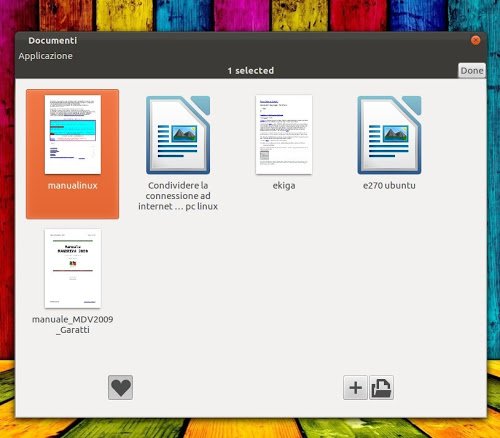Image resolution: width=500 pixels, height=438 pixels.
Task: Select manuale_MDV2009_Garatti document preview
Action: [73, 268]
